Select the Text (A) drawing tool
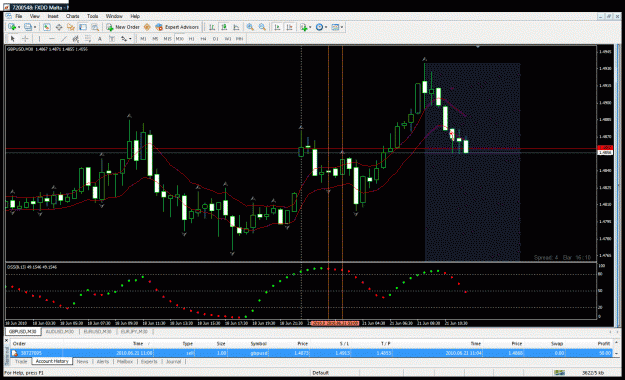This screenshot has height=380, width=625. 100,39
